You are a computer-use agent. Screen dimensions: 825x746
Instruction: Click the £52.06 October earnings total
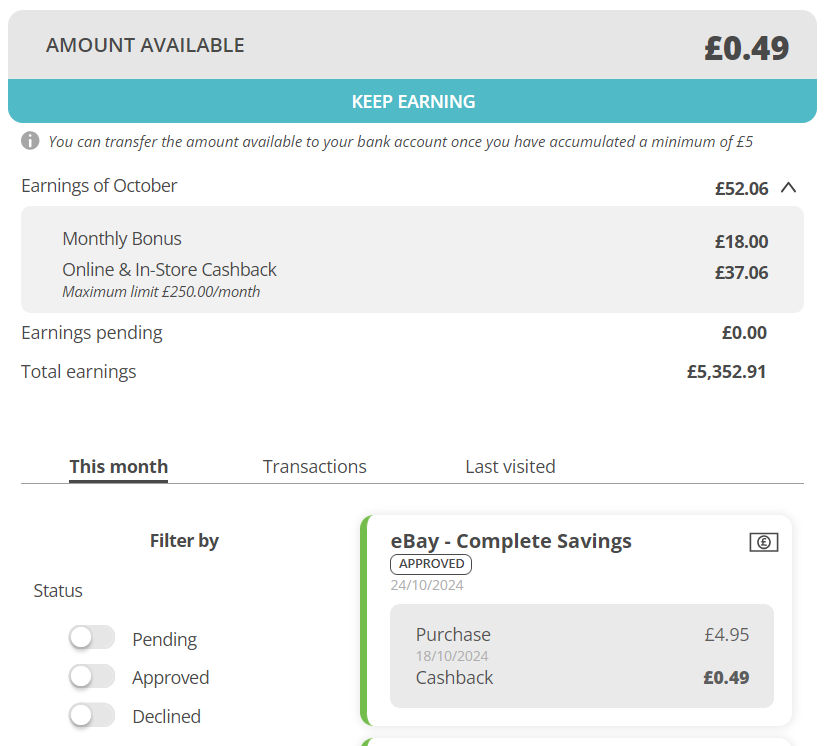pyautogui.click(x=741, y=188)
